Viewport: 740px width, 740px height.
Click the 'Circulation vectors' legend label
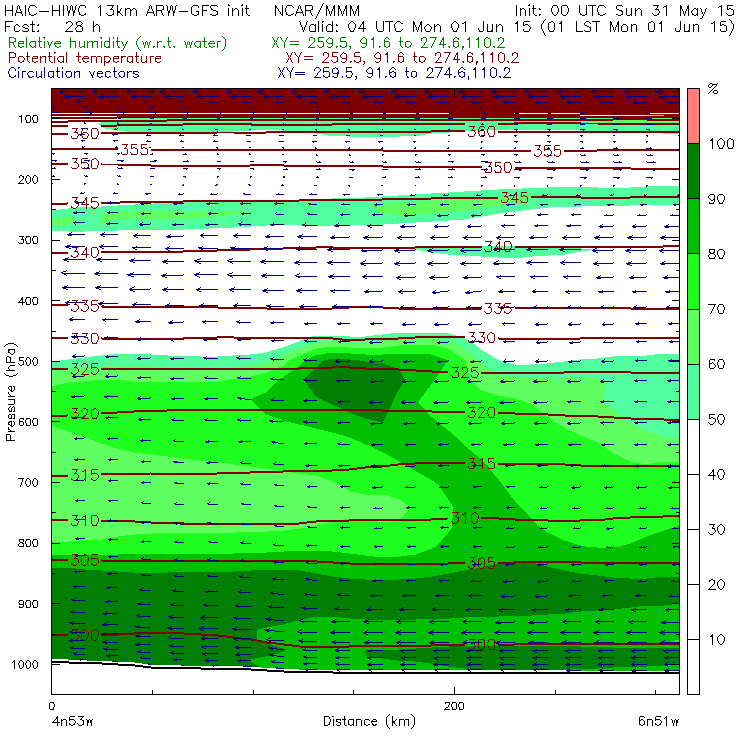click(73, 73)
